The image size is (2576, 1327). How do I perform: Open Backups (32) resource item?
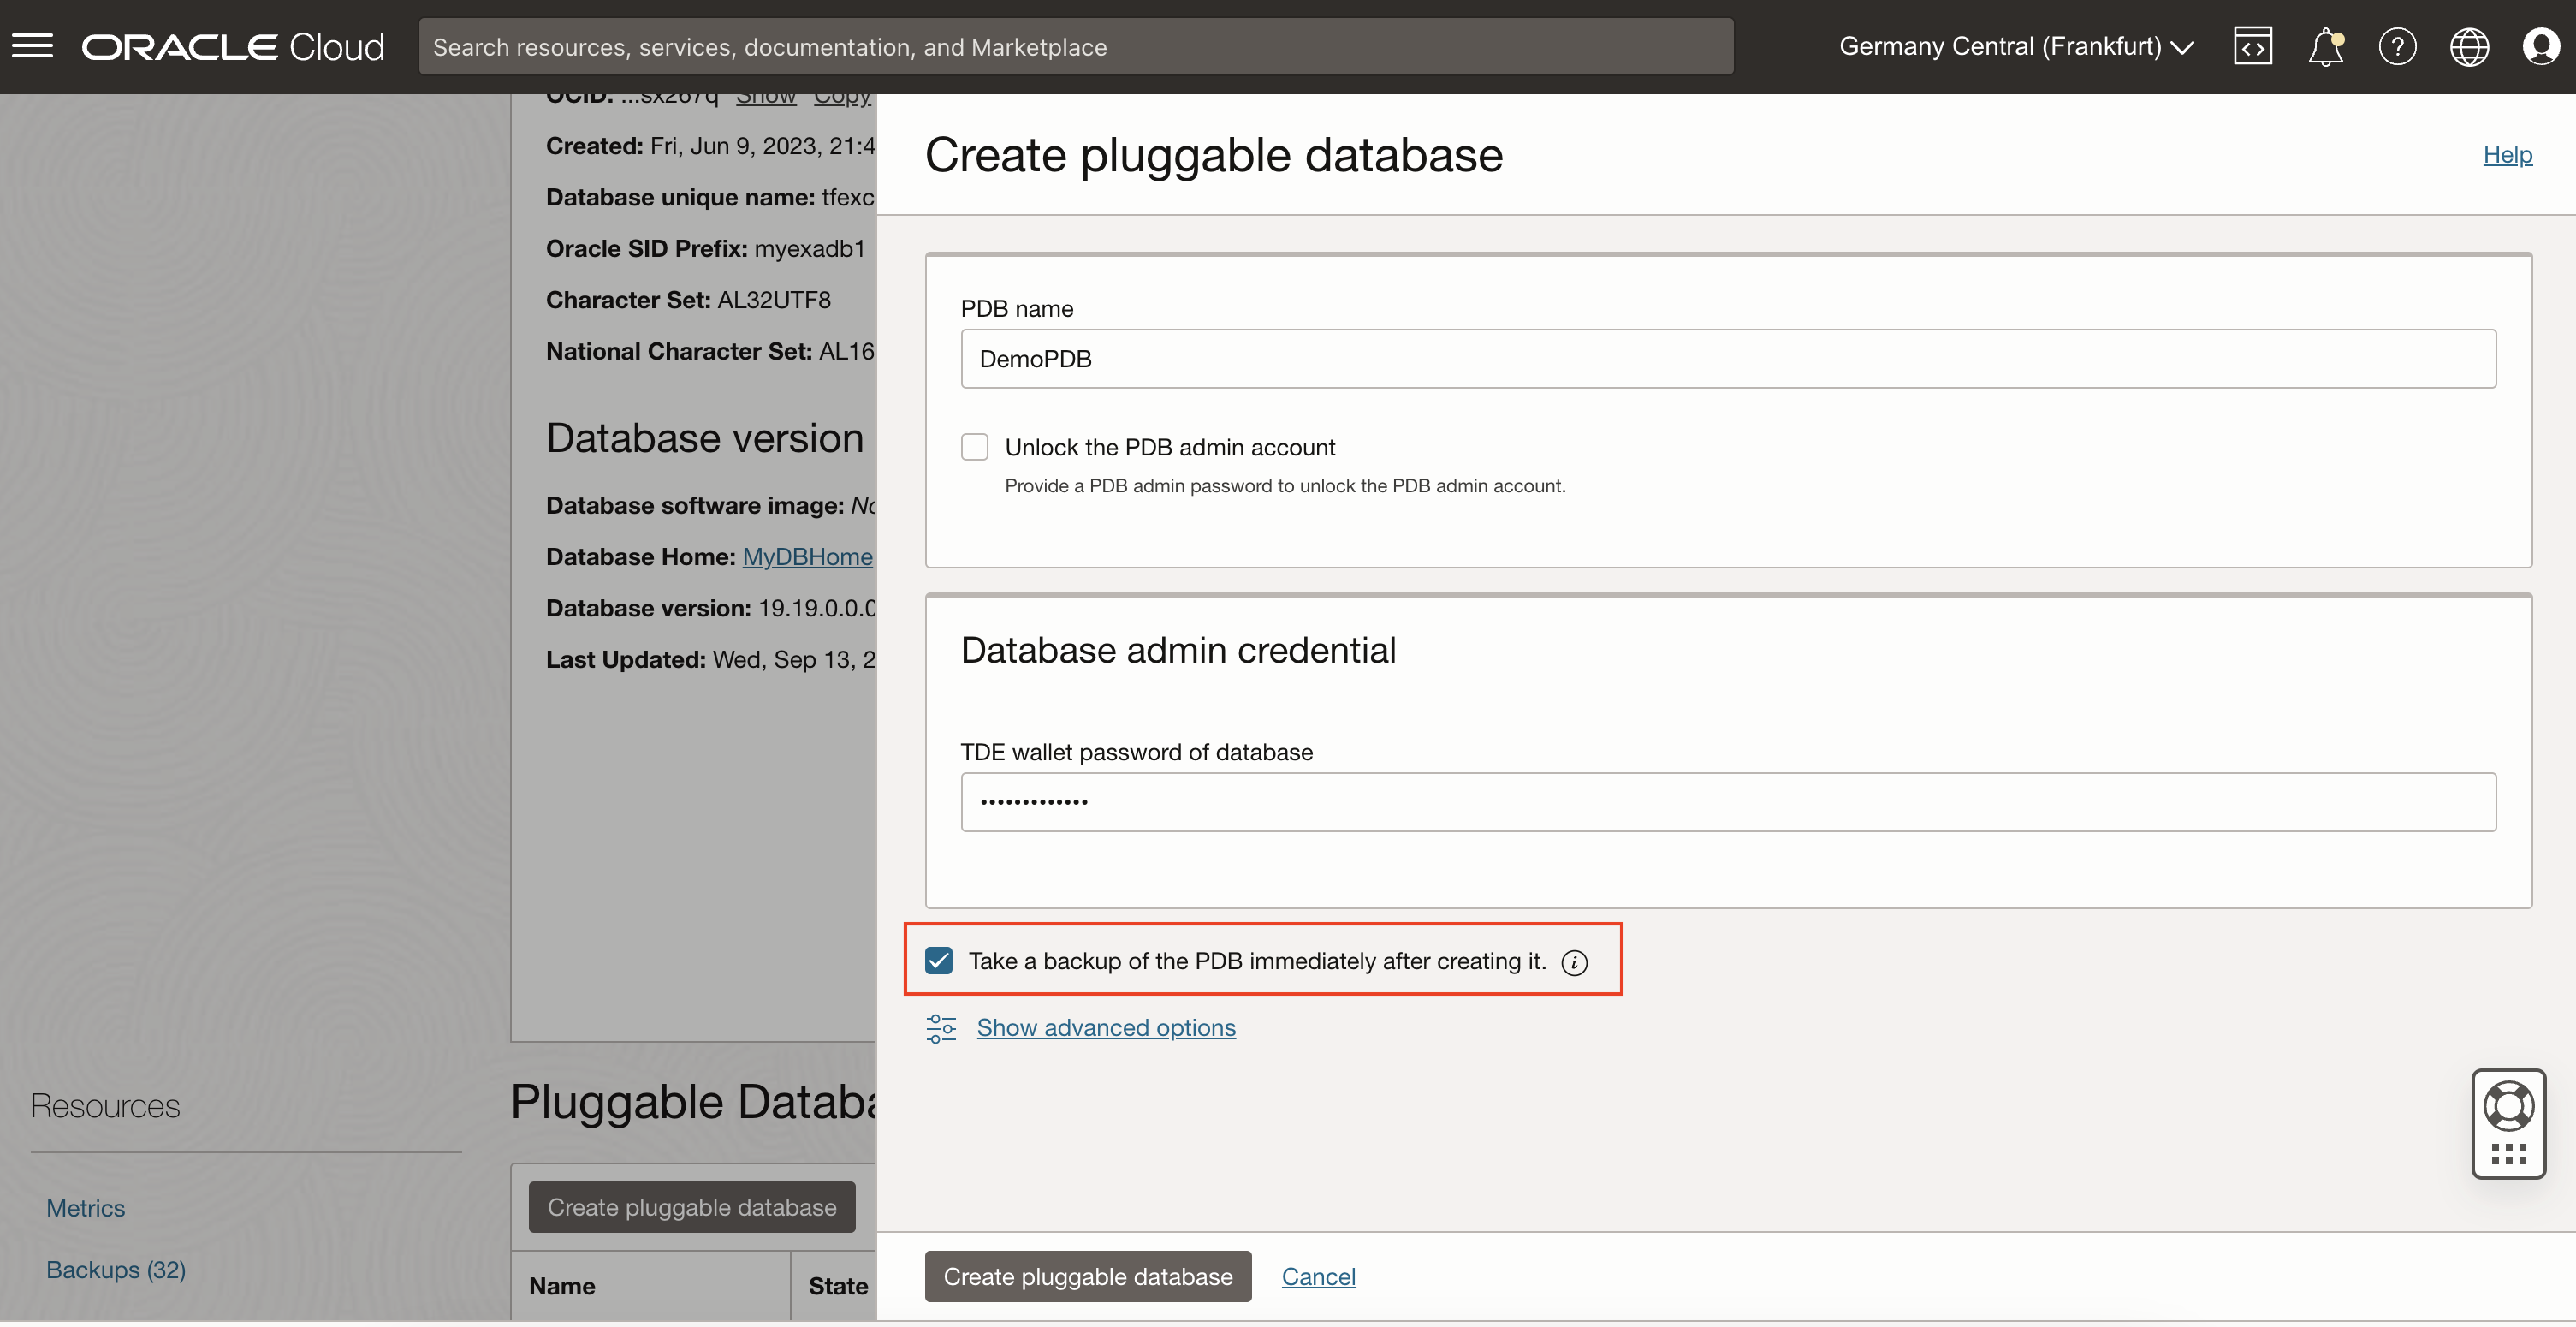(115, 1270)
